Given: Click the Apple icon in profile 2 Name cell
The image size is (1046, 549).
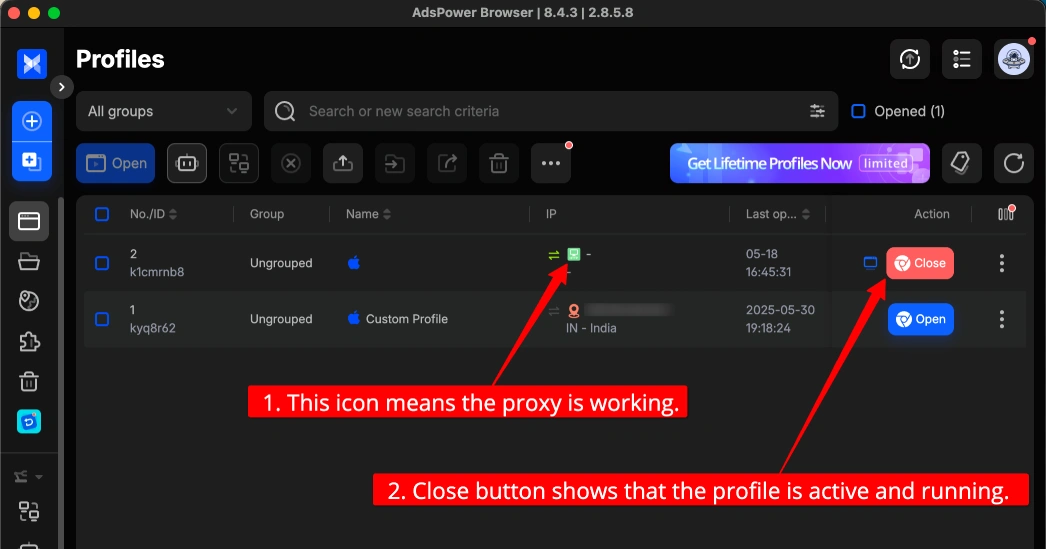Looking at the screenshot, I should (354, 263).
